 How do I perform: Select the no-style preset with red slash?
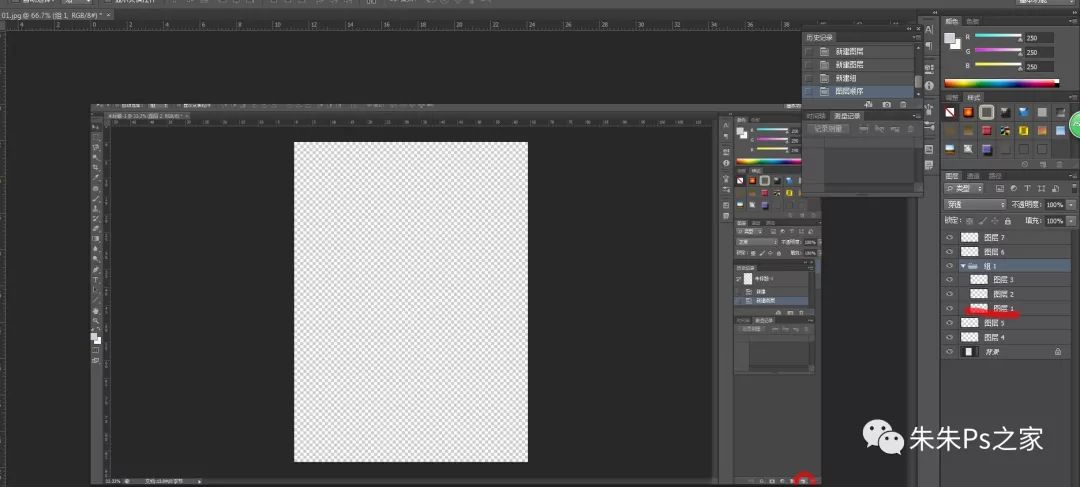coord(951,112)
